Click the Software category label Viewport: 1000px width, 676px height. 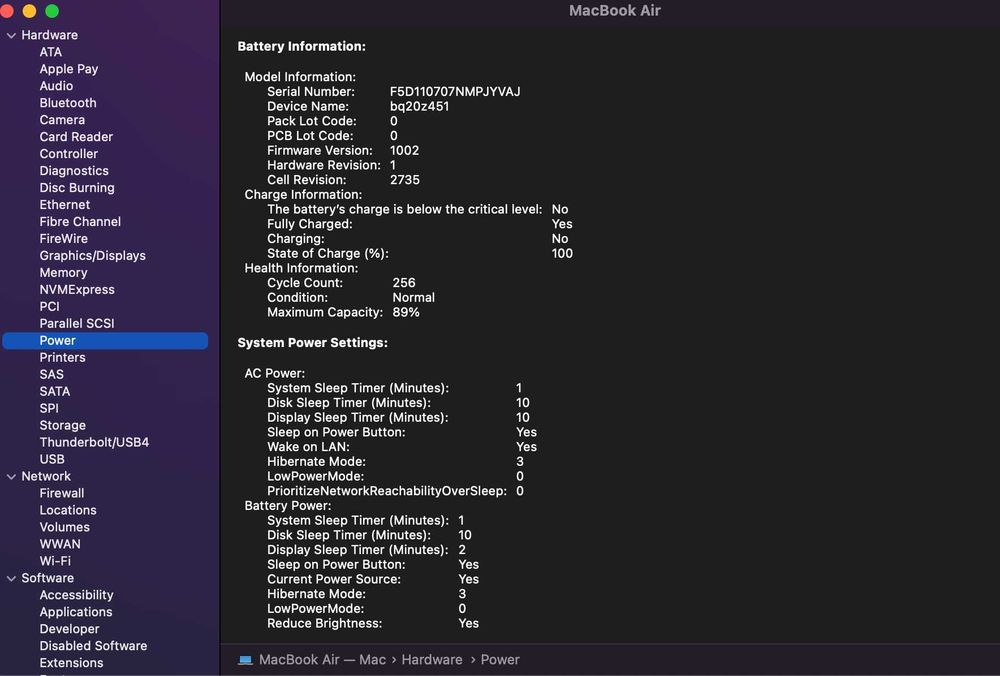click(48, 578)
